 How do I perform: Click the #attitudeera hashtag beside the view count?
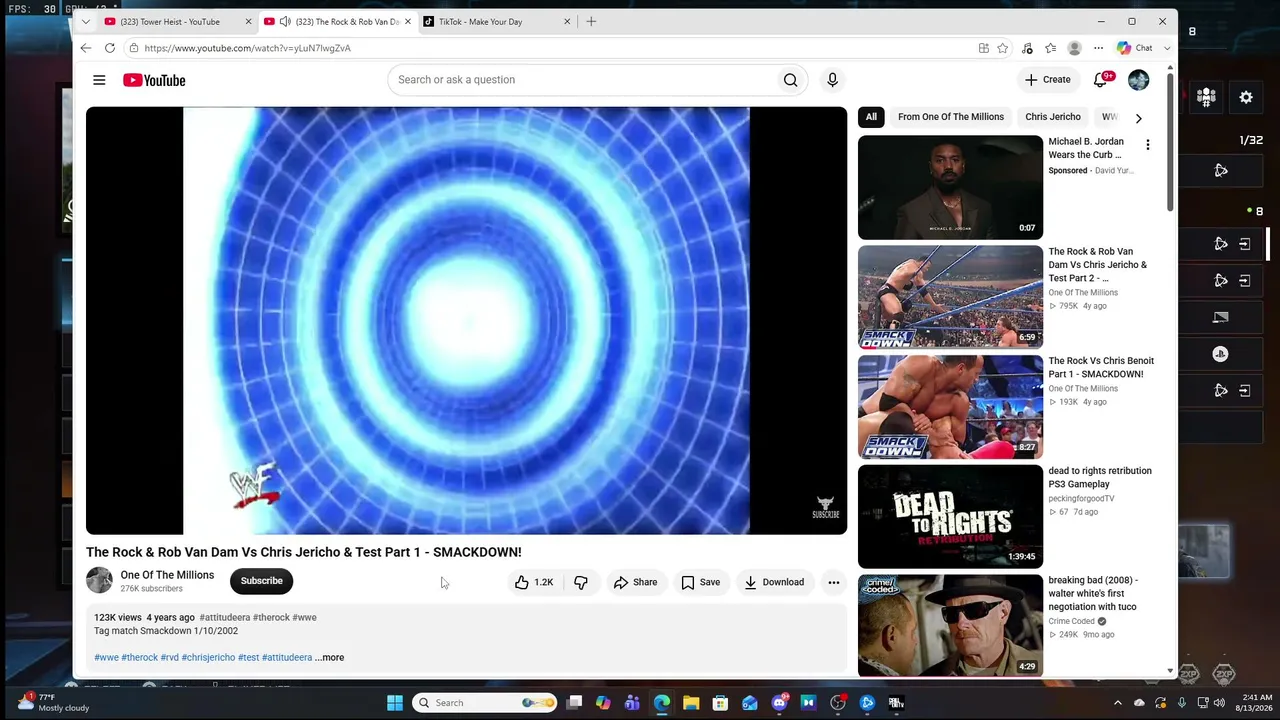click(x=225, y=617)
